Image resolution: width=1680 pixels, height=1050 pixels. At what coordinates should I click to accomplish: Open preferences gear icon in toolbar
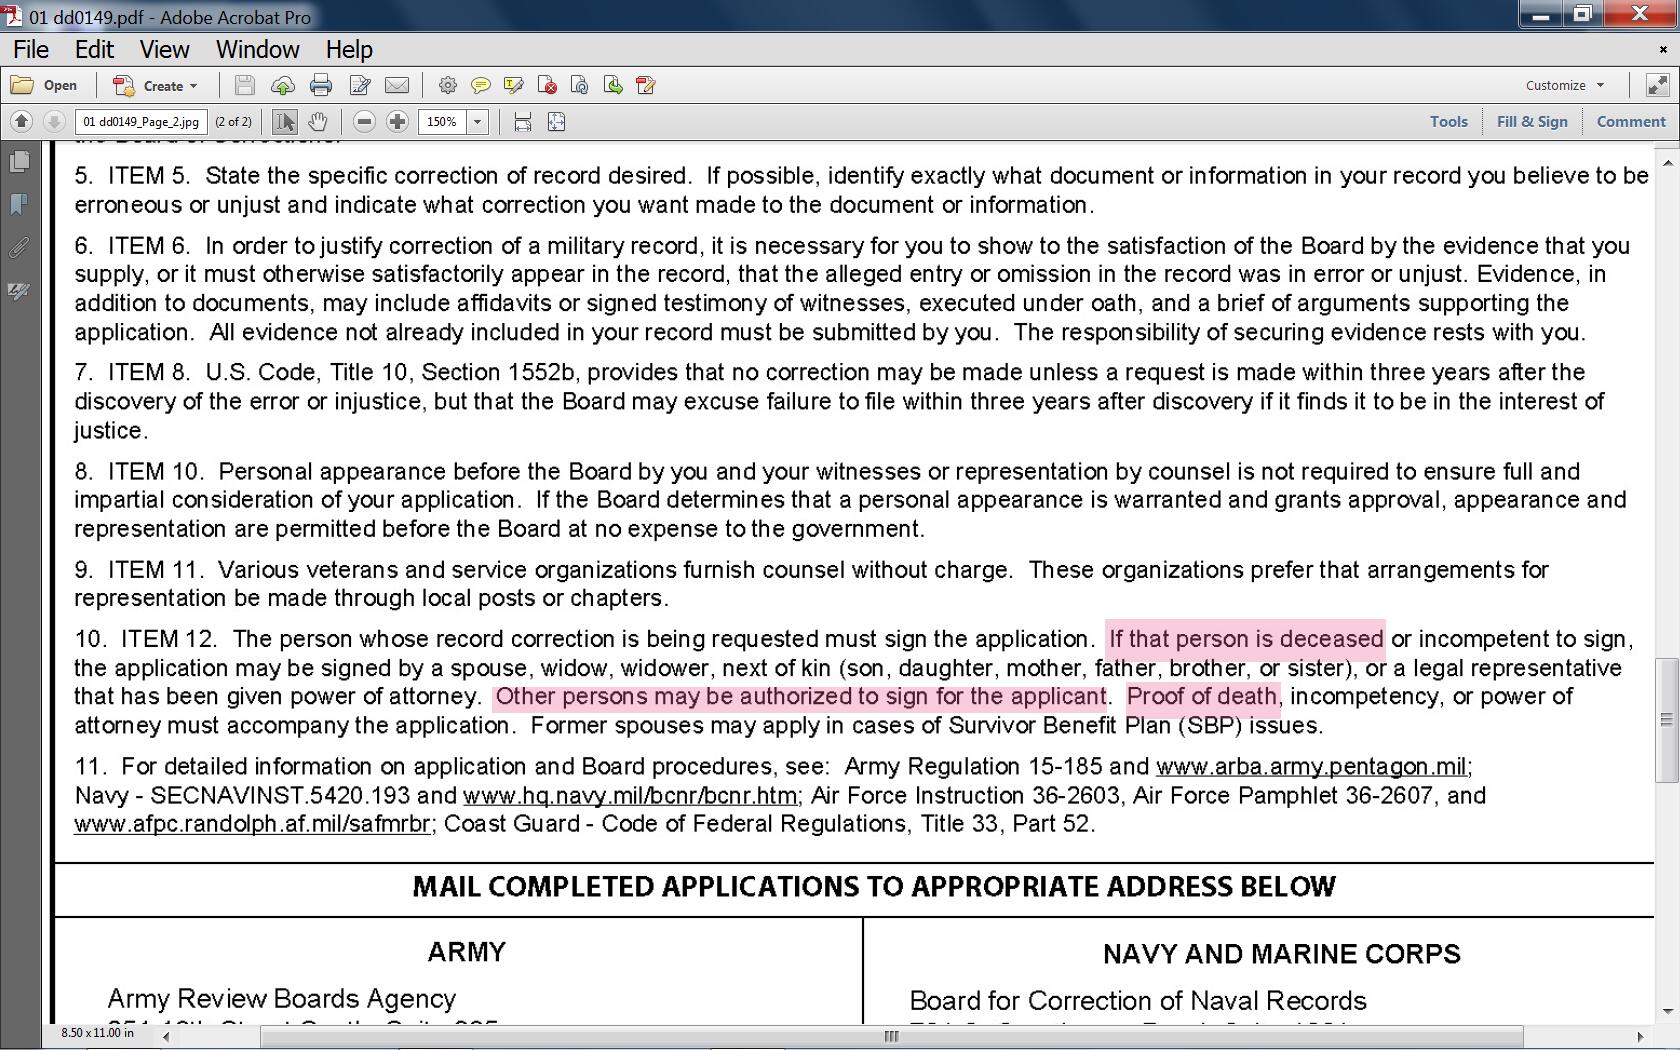[448, 86]
